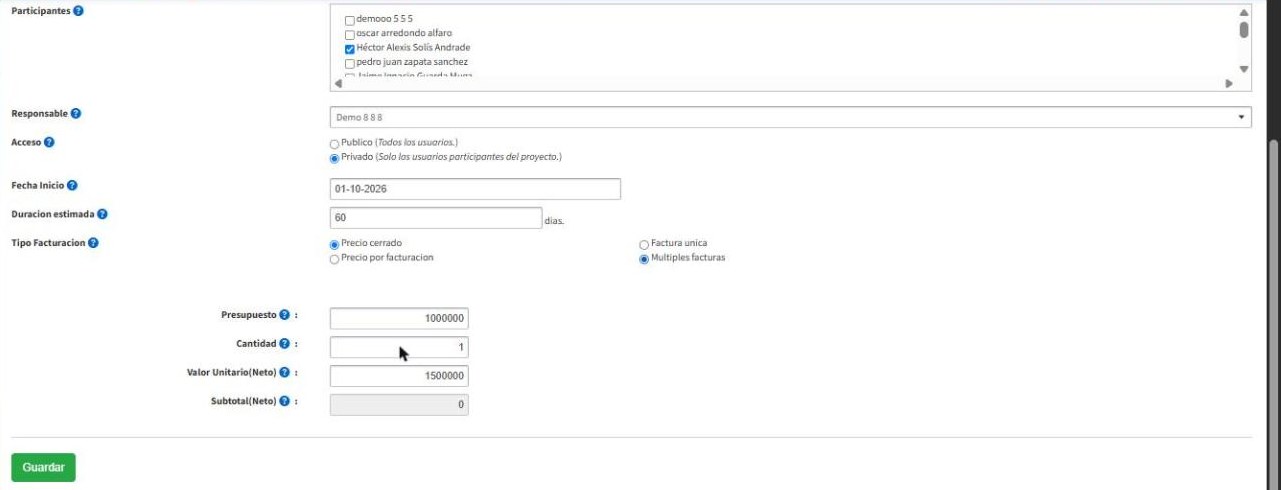Click the Cantidad input field
Viewport: 1281px width, 490px height.
tap(399, 347)
